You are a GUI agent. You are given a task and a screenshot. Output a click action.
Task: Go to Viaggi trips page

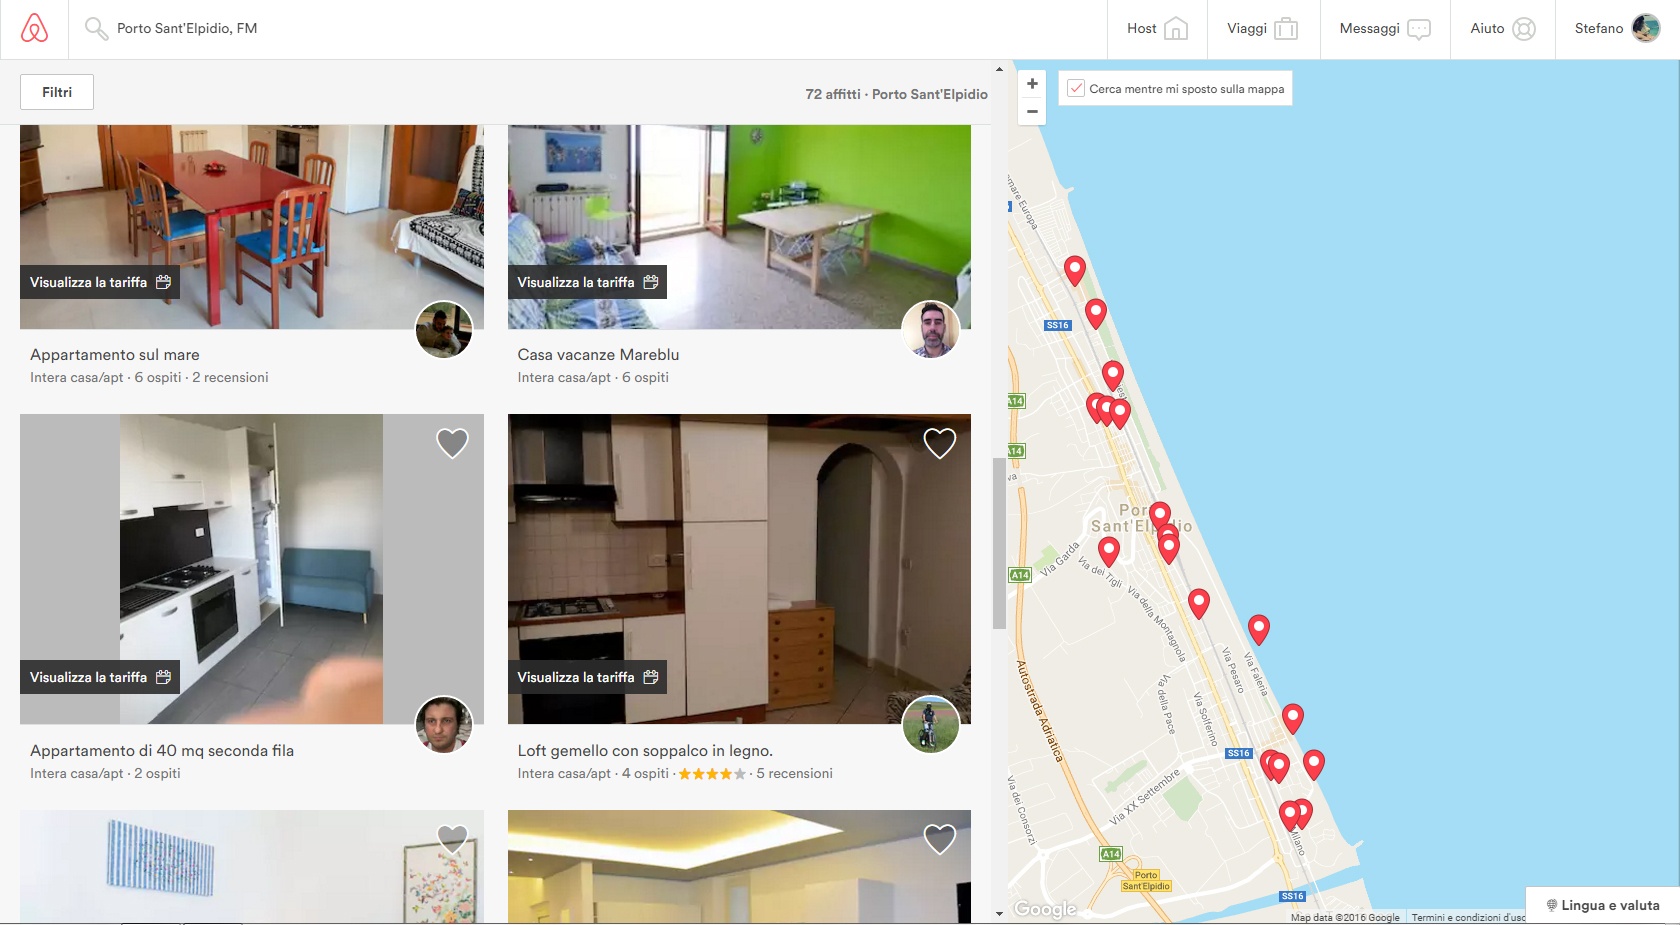coord(1262,28)
